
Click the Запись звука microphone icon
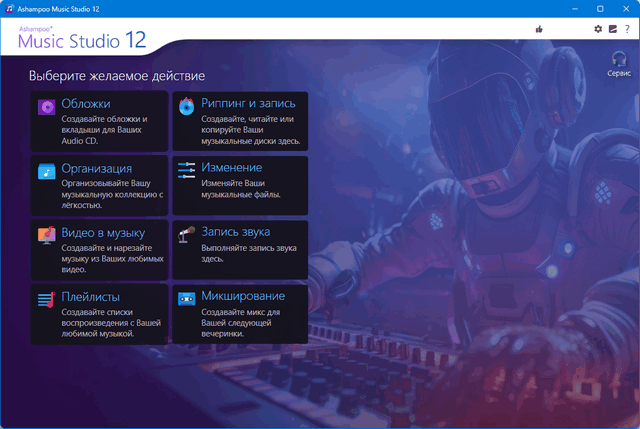coord(186,235)
